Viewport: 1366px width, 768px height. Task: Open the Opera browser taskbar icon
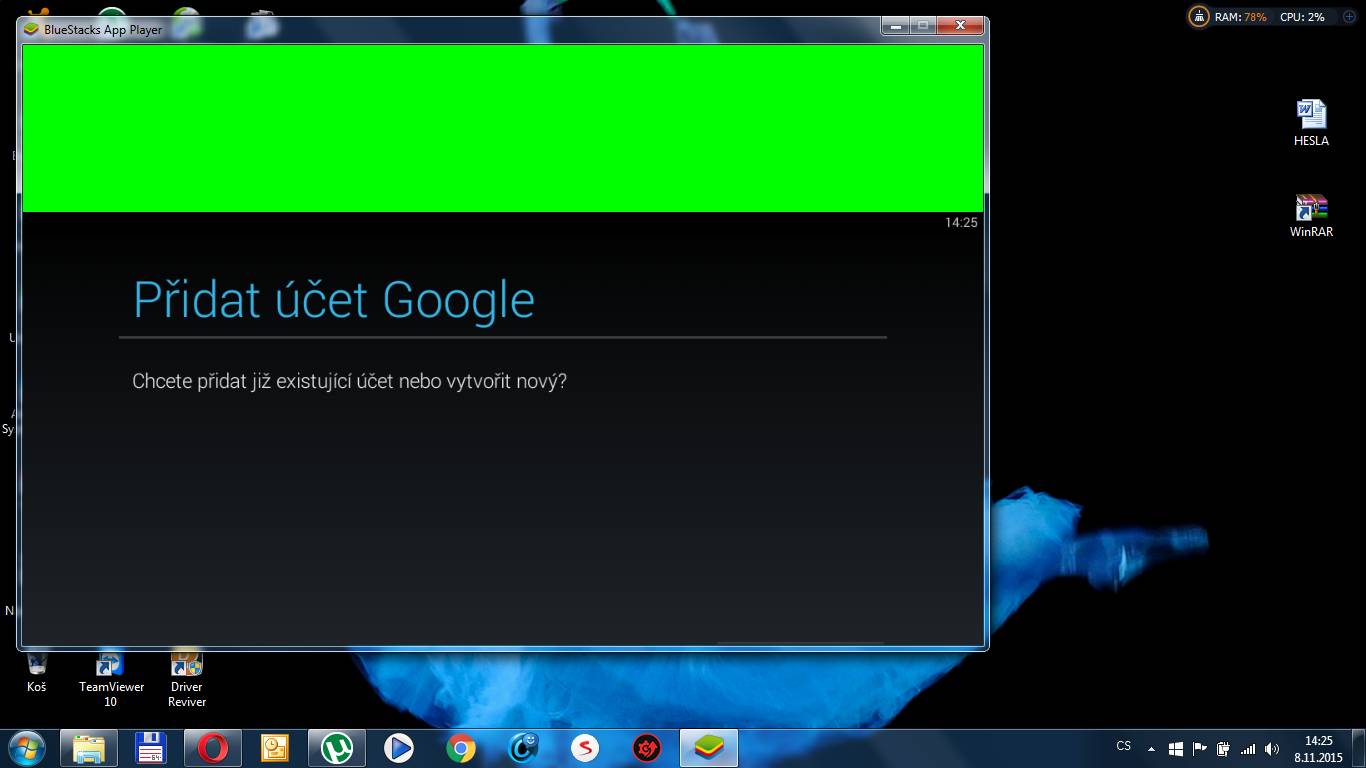[x=213, y=748]
